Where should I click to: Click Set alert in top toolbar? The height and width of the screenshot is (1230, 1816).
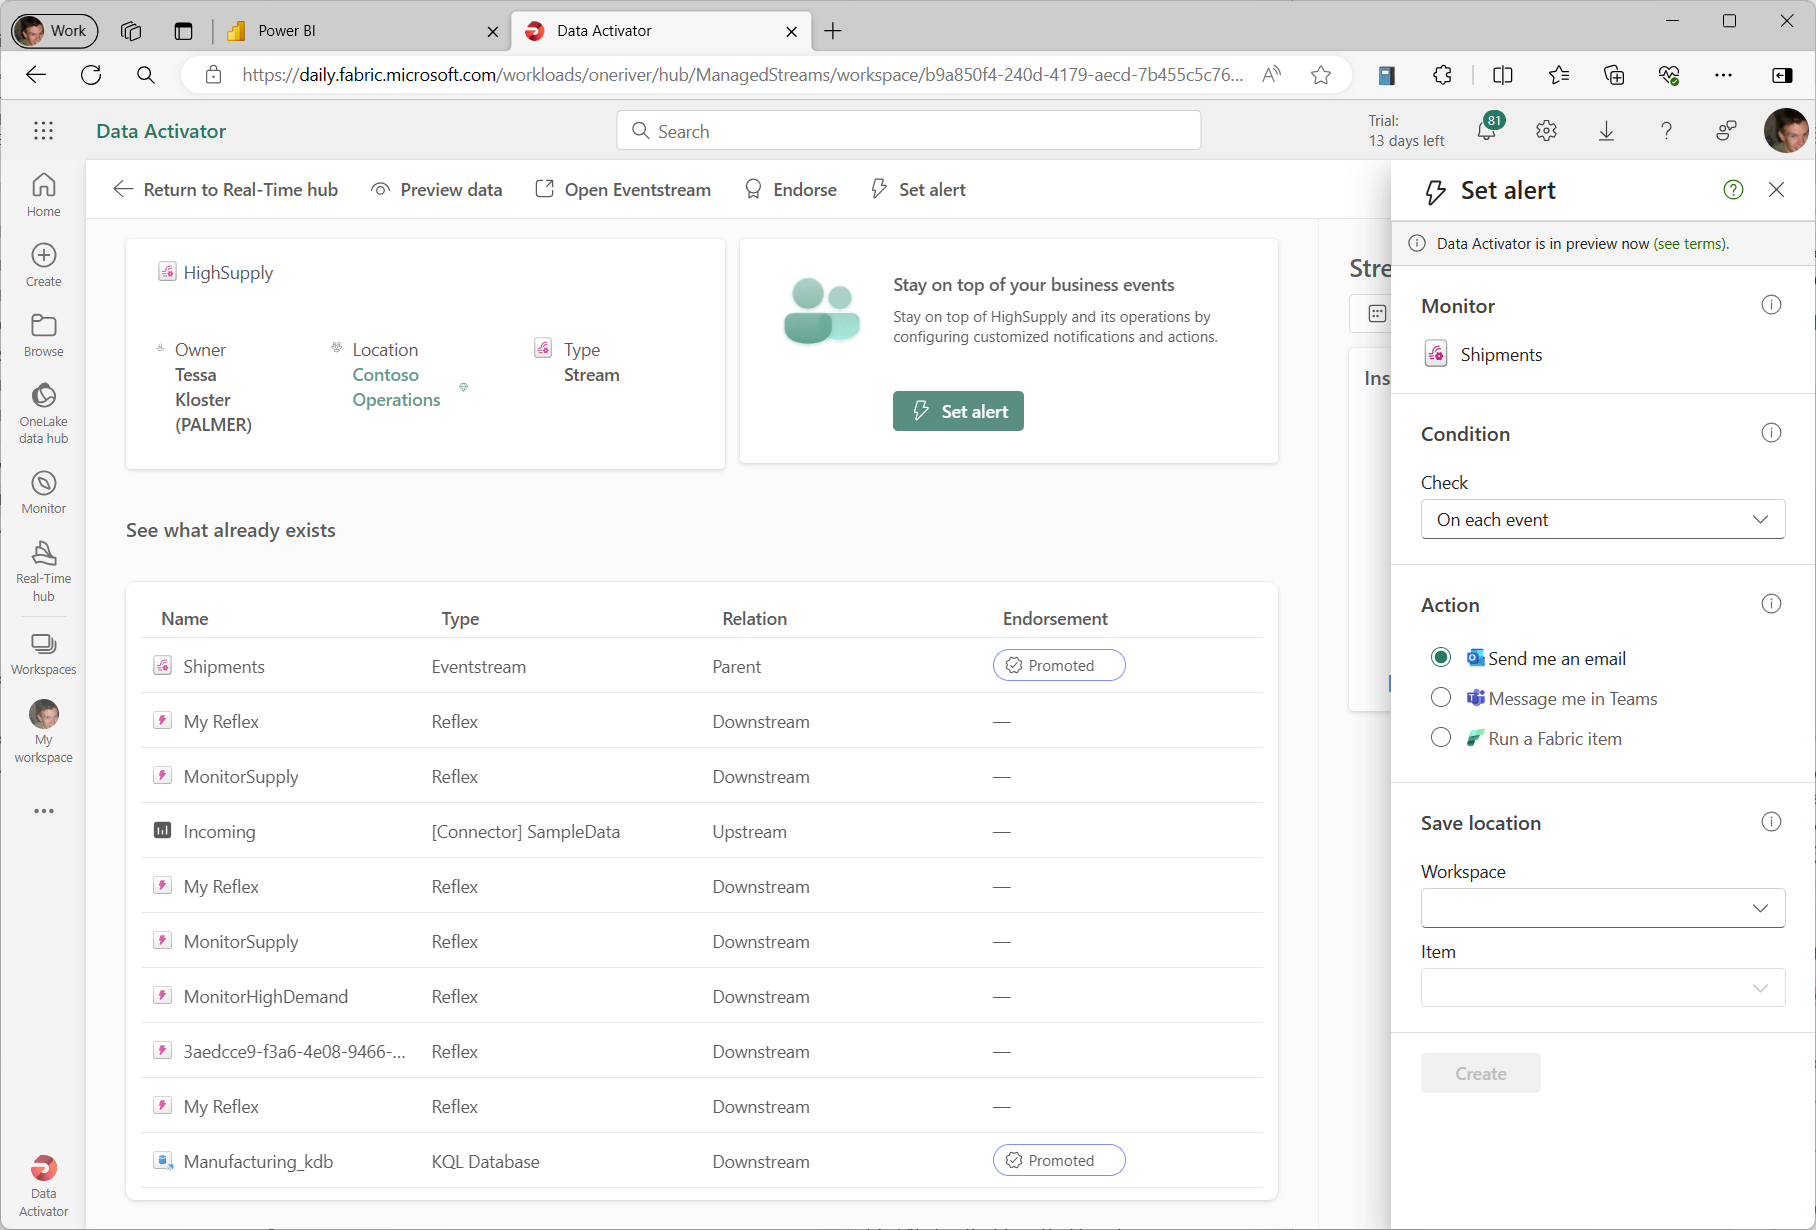918,190
